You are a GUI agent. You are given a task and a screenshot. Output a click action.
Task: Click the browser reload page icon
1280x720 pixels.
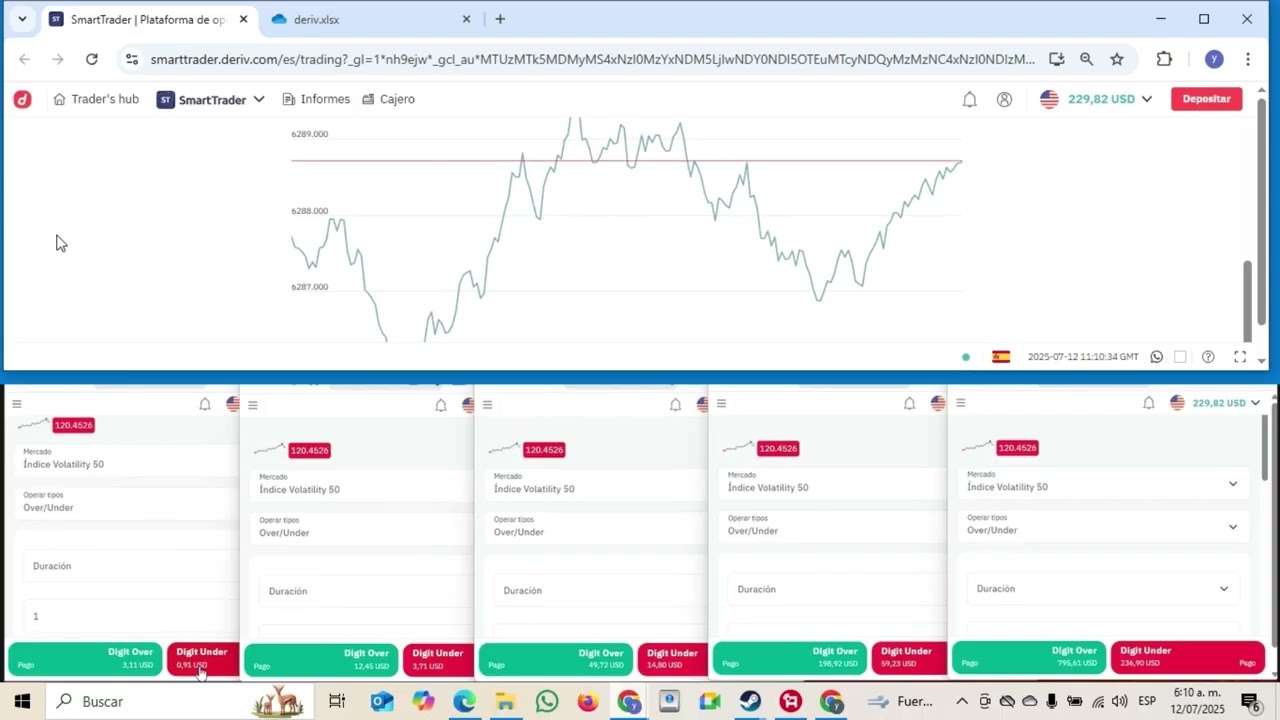click(92, 59)
